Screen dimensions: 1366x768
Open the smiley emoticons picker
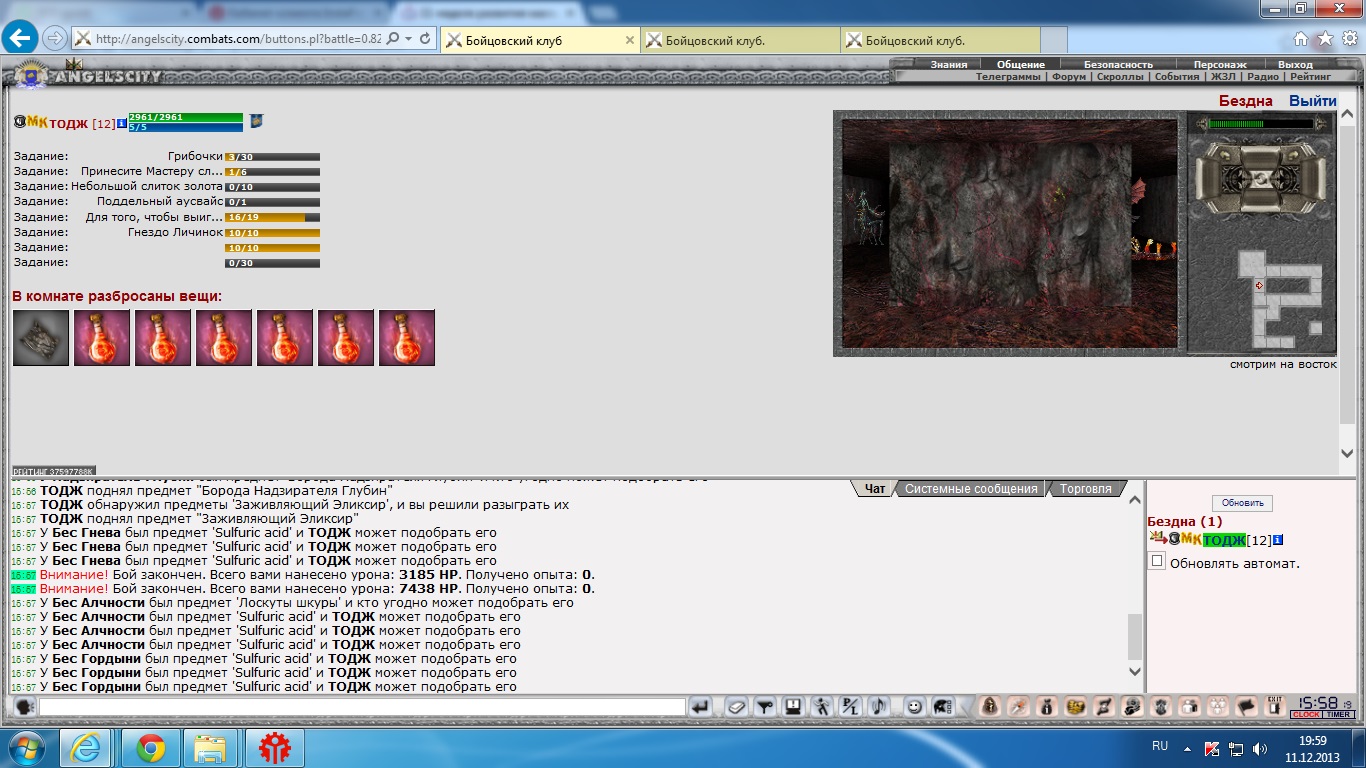[x=914, y=707]
